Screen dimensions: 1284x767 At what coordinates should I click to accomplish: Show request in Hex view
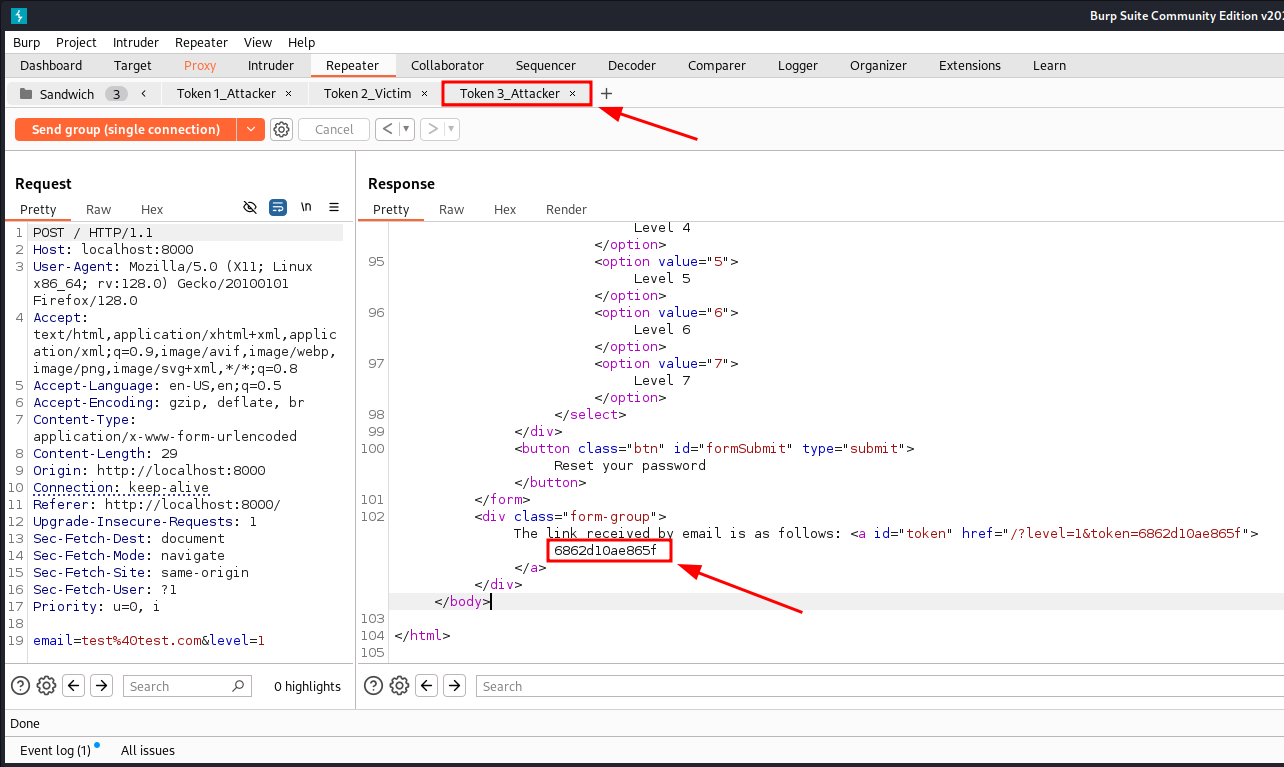tap(152, 209)
